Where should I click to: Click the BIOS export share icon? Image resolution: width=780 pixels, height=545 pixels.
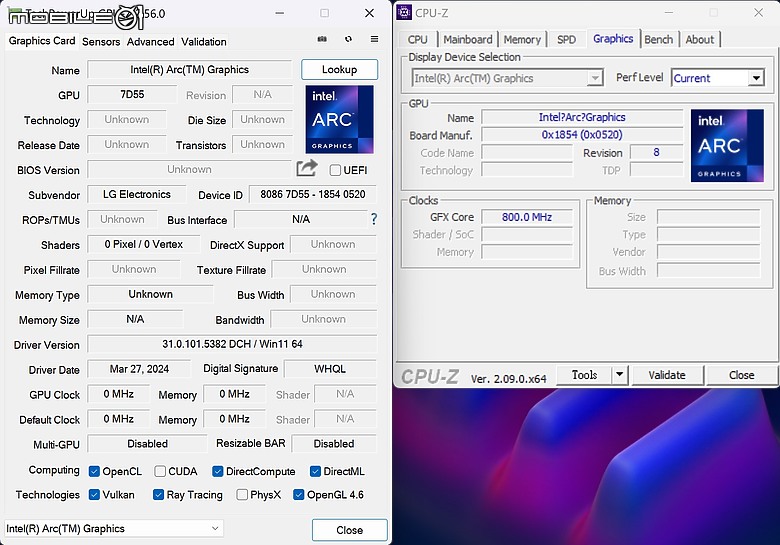pyautogui.click(x=307, y=169)
